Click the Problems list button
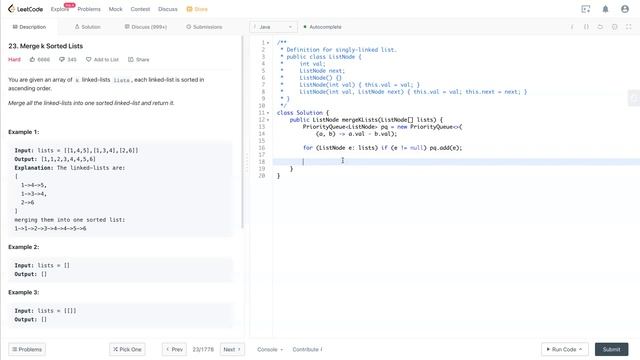640x360 pixels. [x=27, y=349]
